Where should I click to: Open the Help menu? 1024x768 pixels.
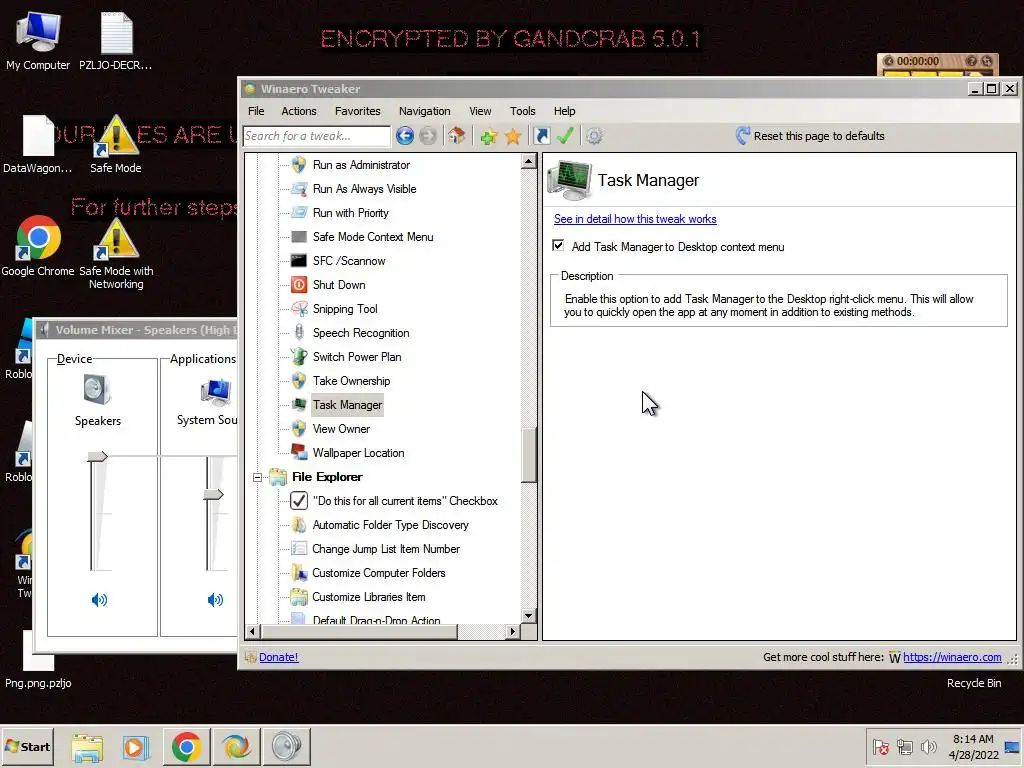564,111
